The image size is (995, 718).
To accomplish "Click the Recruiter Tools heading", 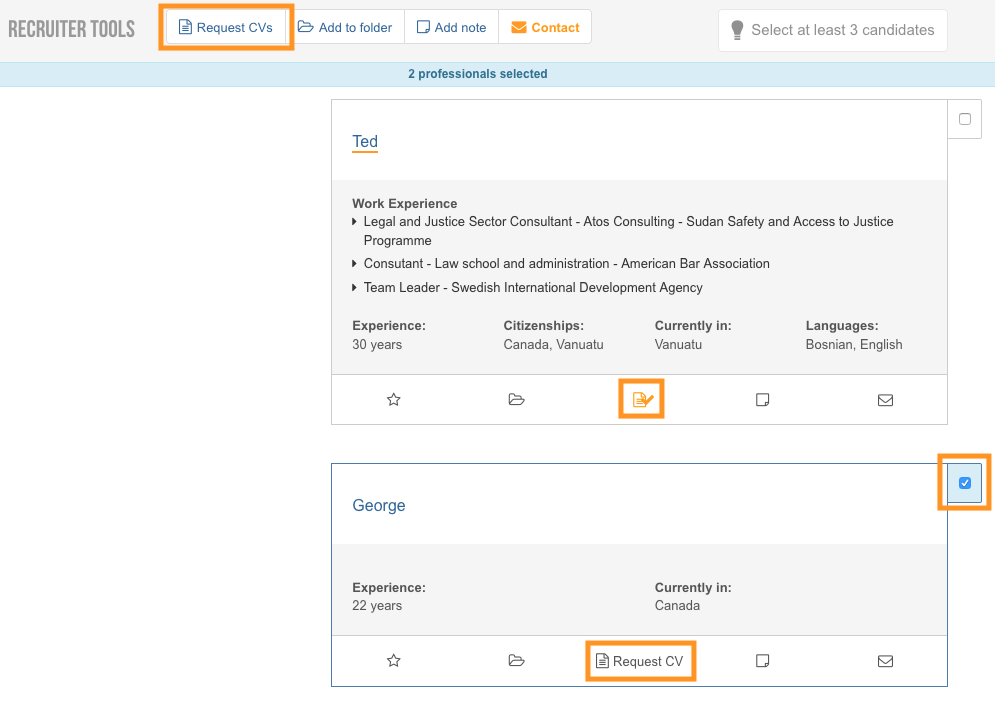I will [71, 29].
